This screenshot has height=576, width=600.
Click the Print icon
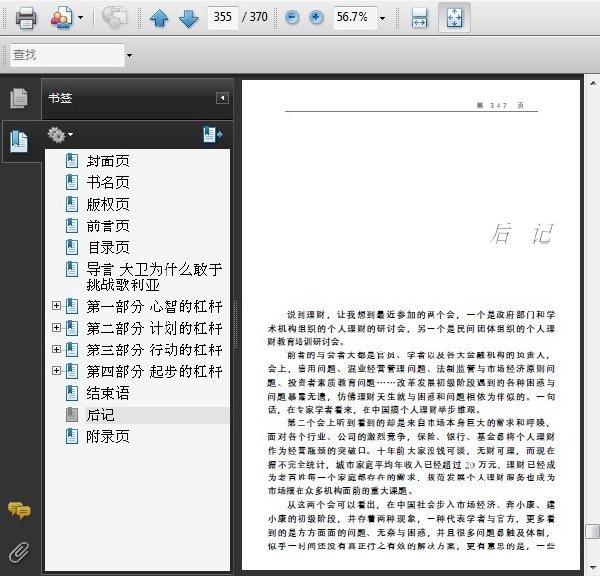click(x=26, y=18)
